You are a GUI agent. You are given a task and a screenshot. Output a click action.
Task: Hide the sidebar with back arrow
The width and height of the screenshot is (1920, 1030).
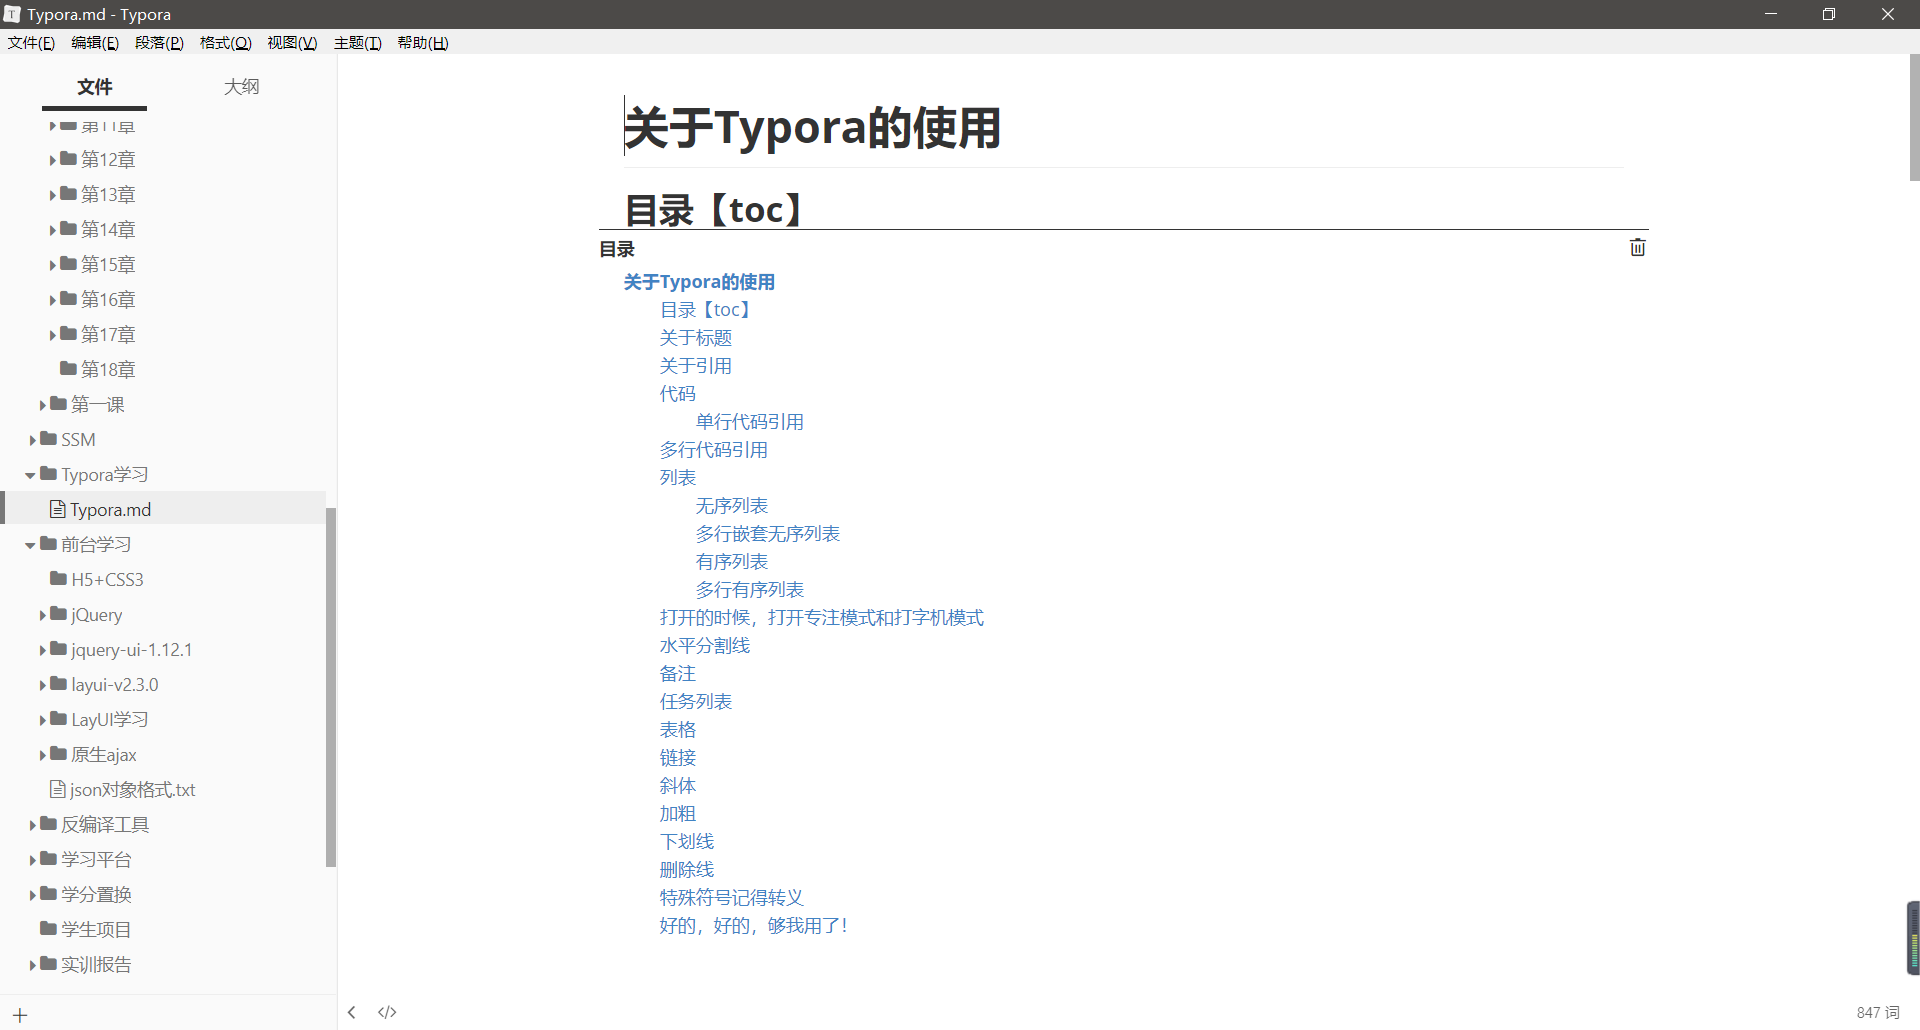click(x=352, y=1012)
